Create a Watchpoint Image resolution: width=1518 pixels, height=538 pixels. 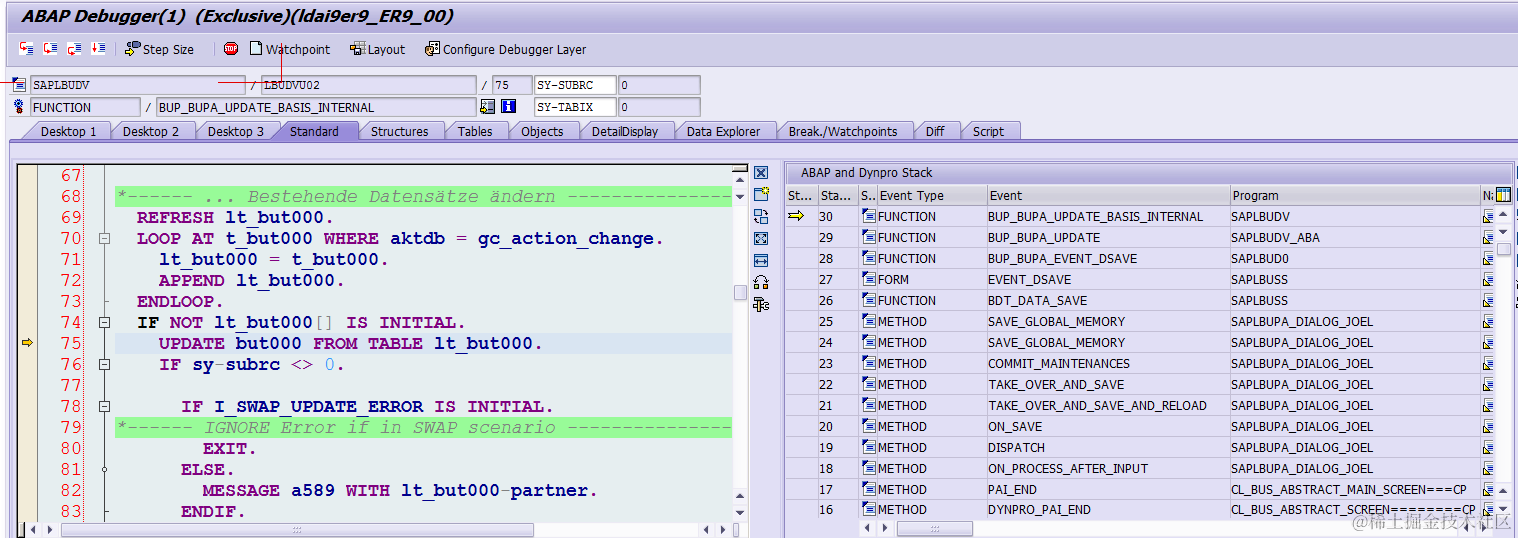289,49
